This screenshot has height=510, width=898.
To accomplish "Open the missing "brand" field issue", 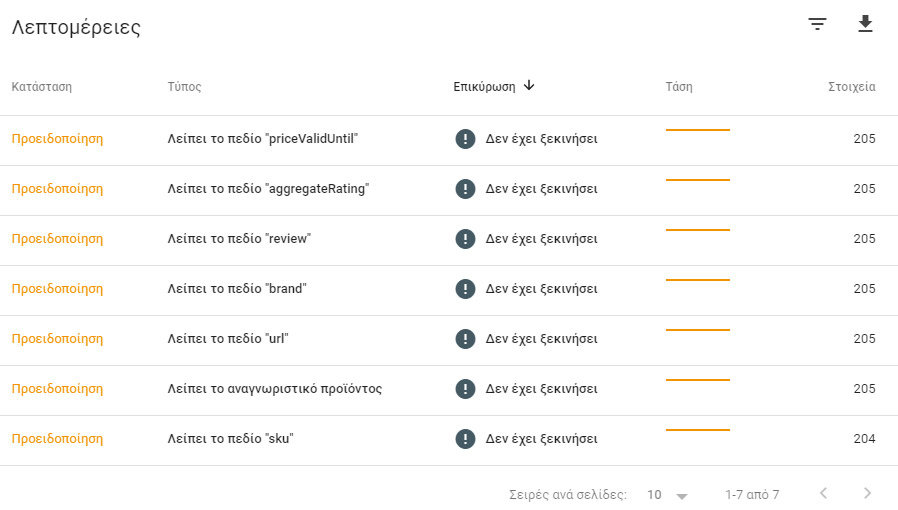I will tap(237, 289).
